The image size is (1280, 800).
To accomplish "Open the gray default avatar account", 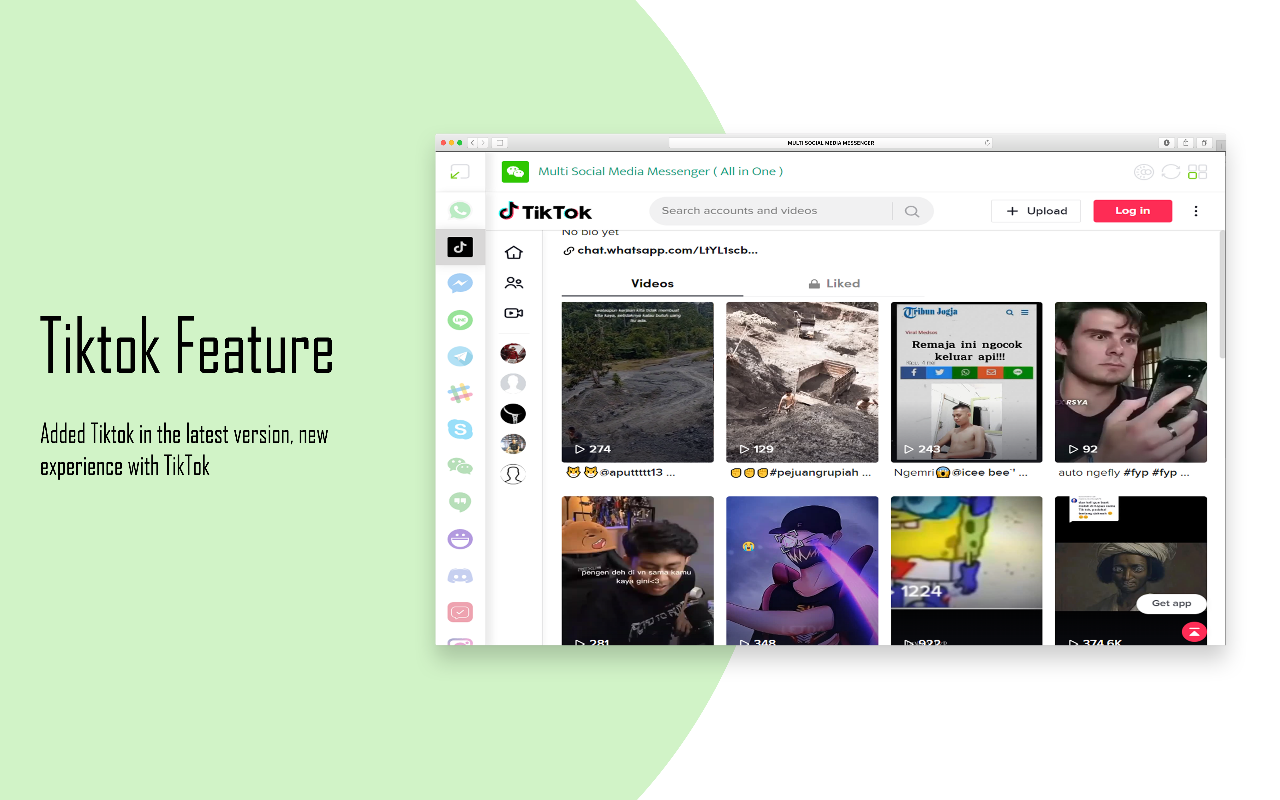I will pos(513,383).
